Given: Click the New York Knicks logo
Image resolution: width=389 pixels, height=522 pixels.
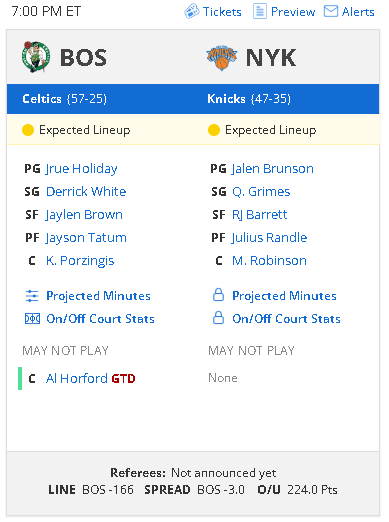Looking at the screenshot, I should (x=222, y=58).
